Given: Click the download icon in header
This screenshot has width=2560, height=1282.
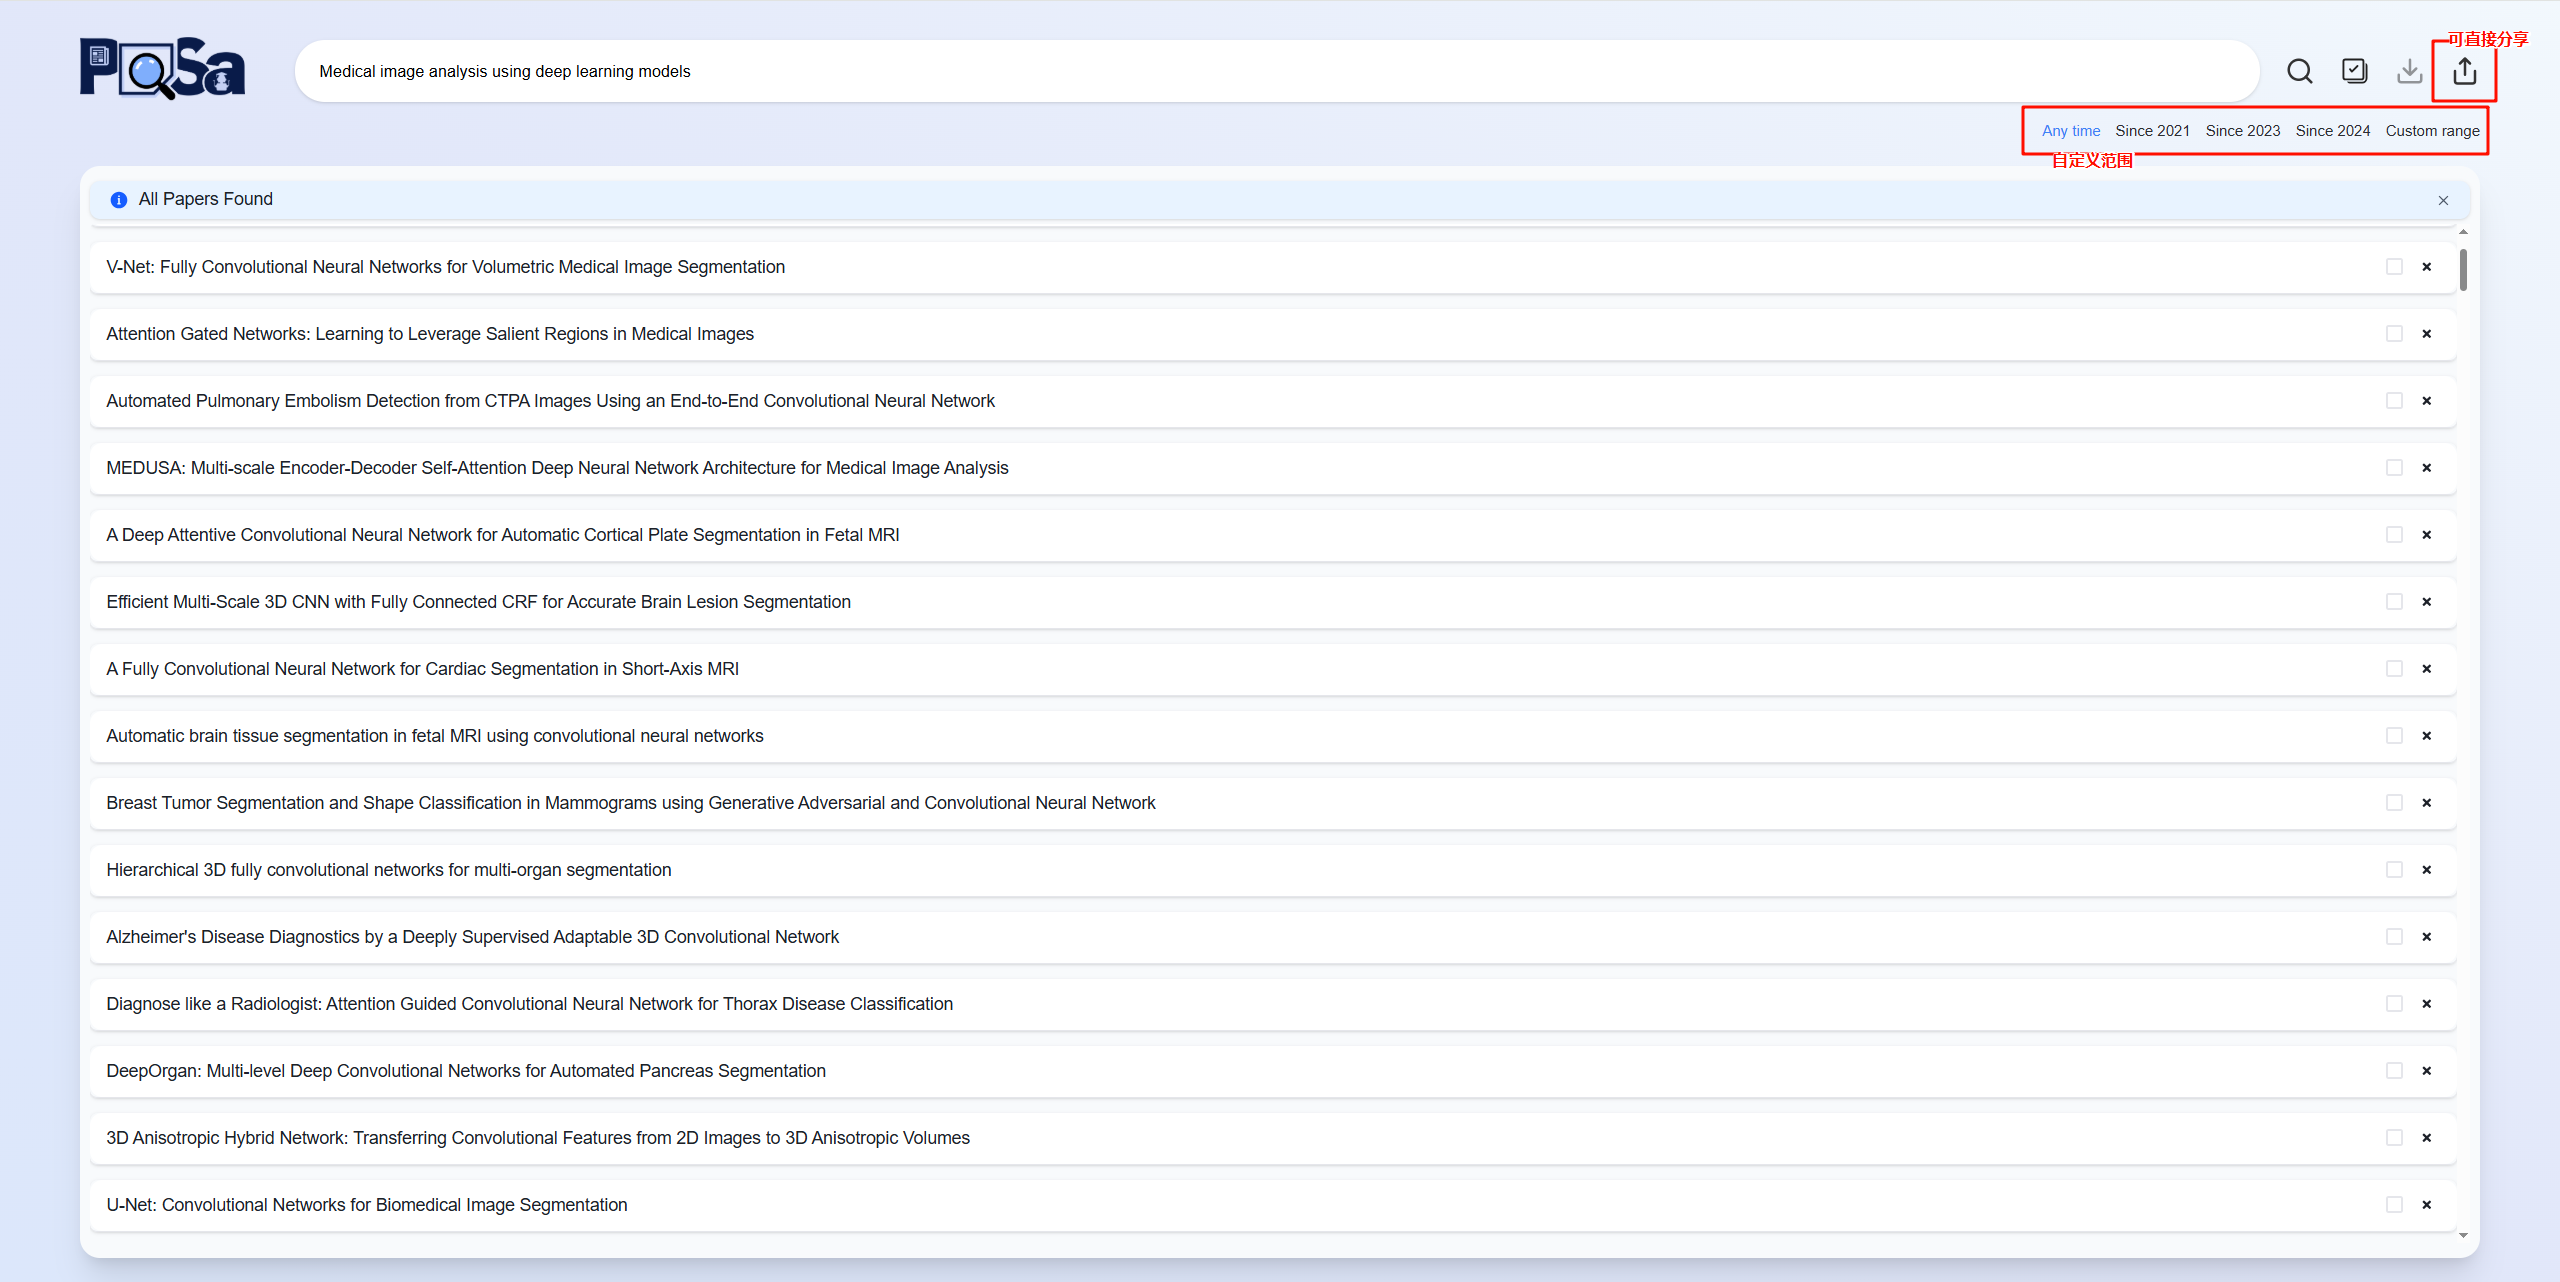Looking at the screenshot, I should (2409, 71).
